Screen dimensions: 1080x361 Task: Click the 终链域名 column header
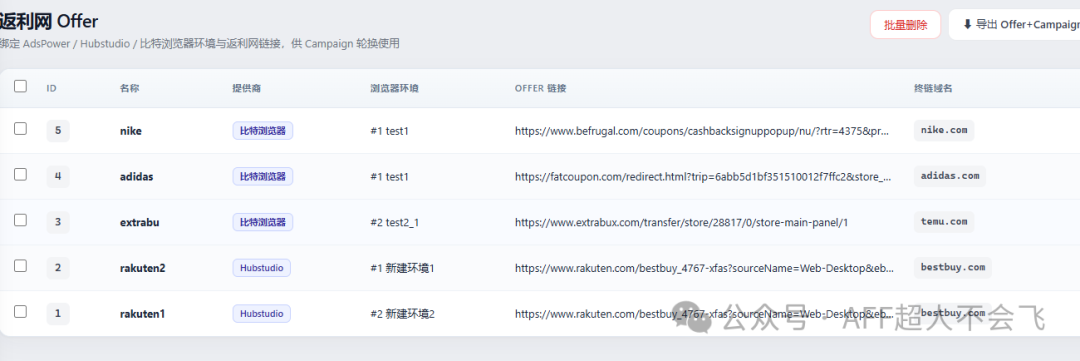933,88
